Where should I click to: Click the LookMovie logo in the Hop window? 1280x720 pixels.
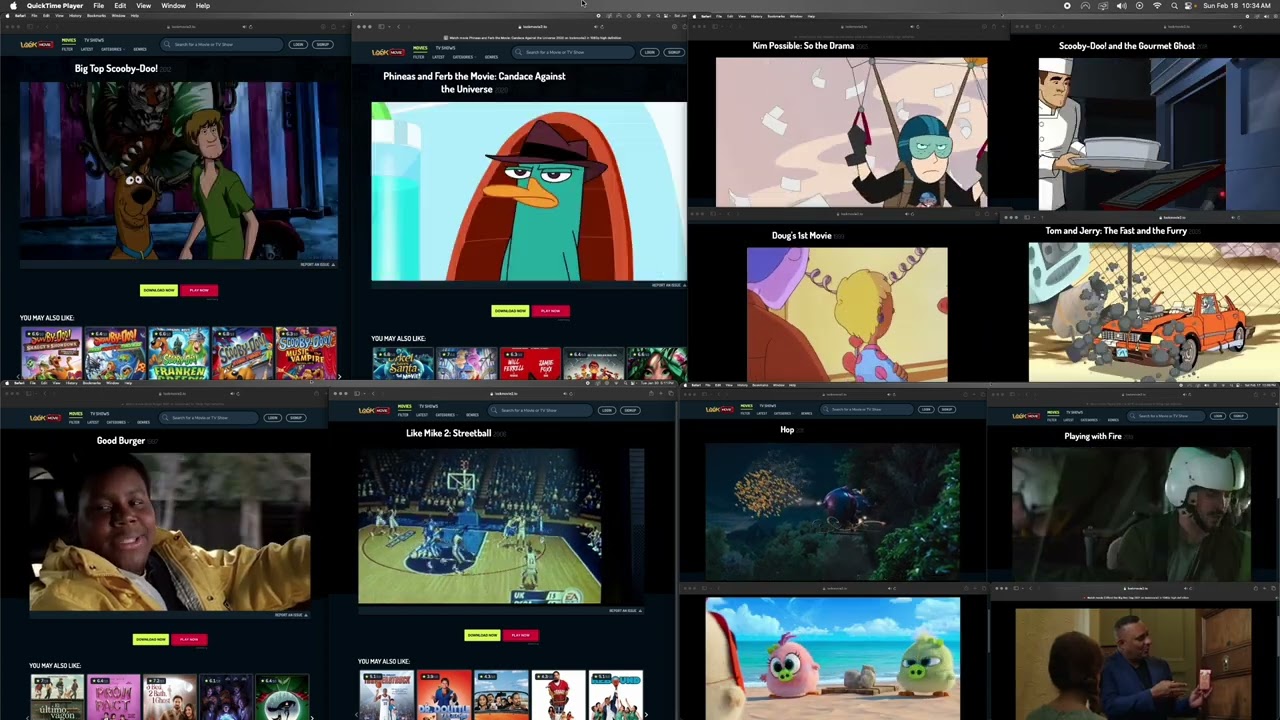pos(719,409)
